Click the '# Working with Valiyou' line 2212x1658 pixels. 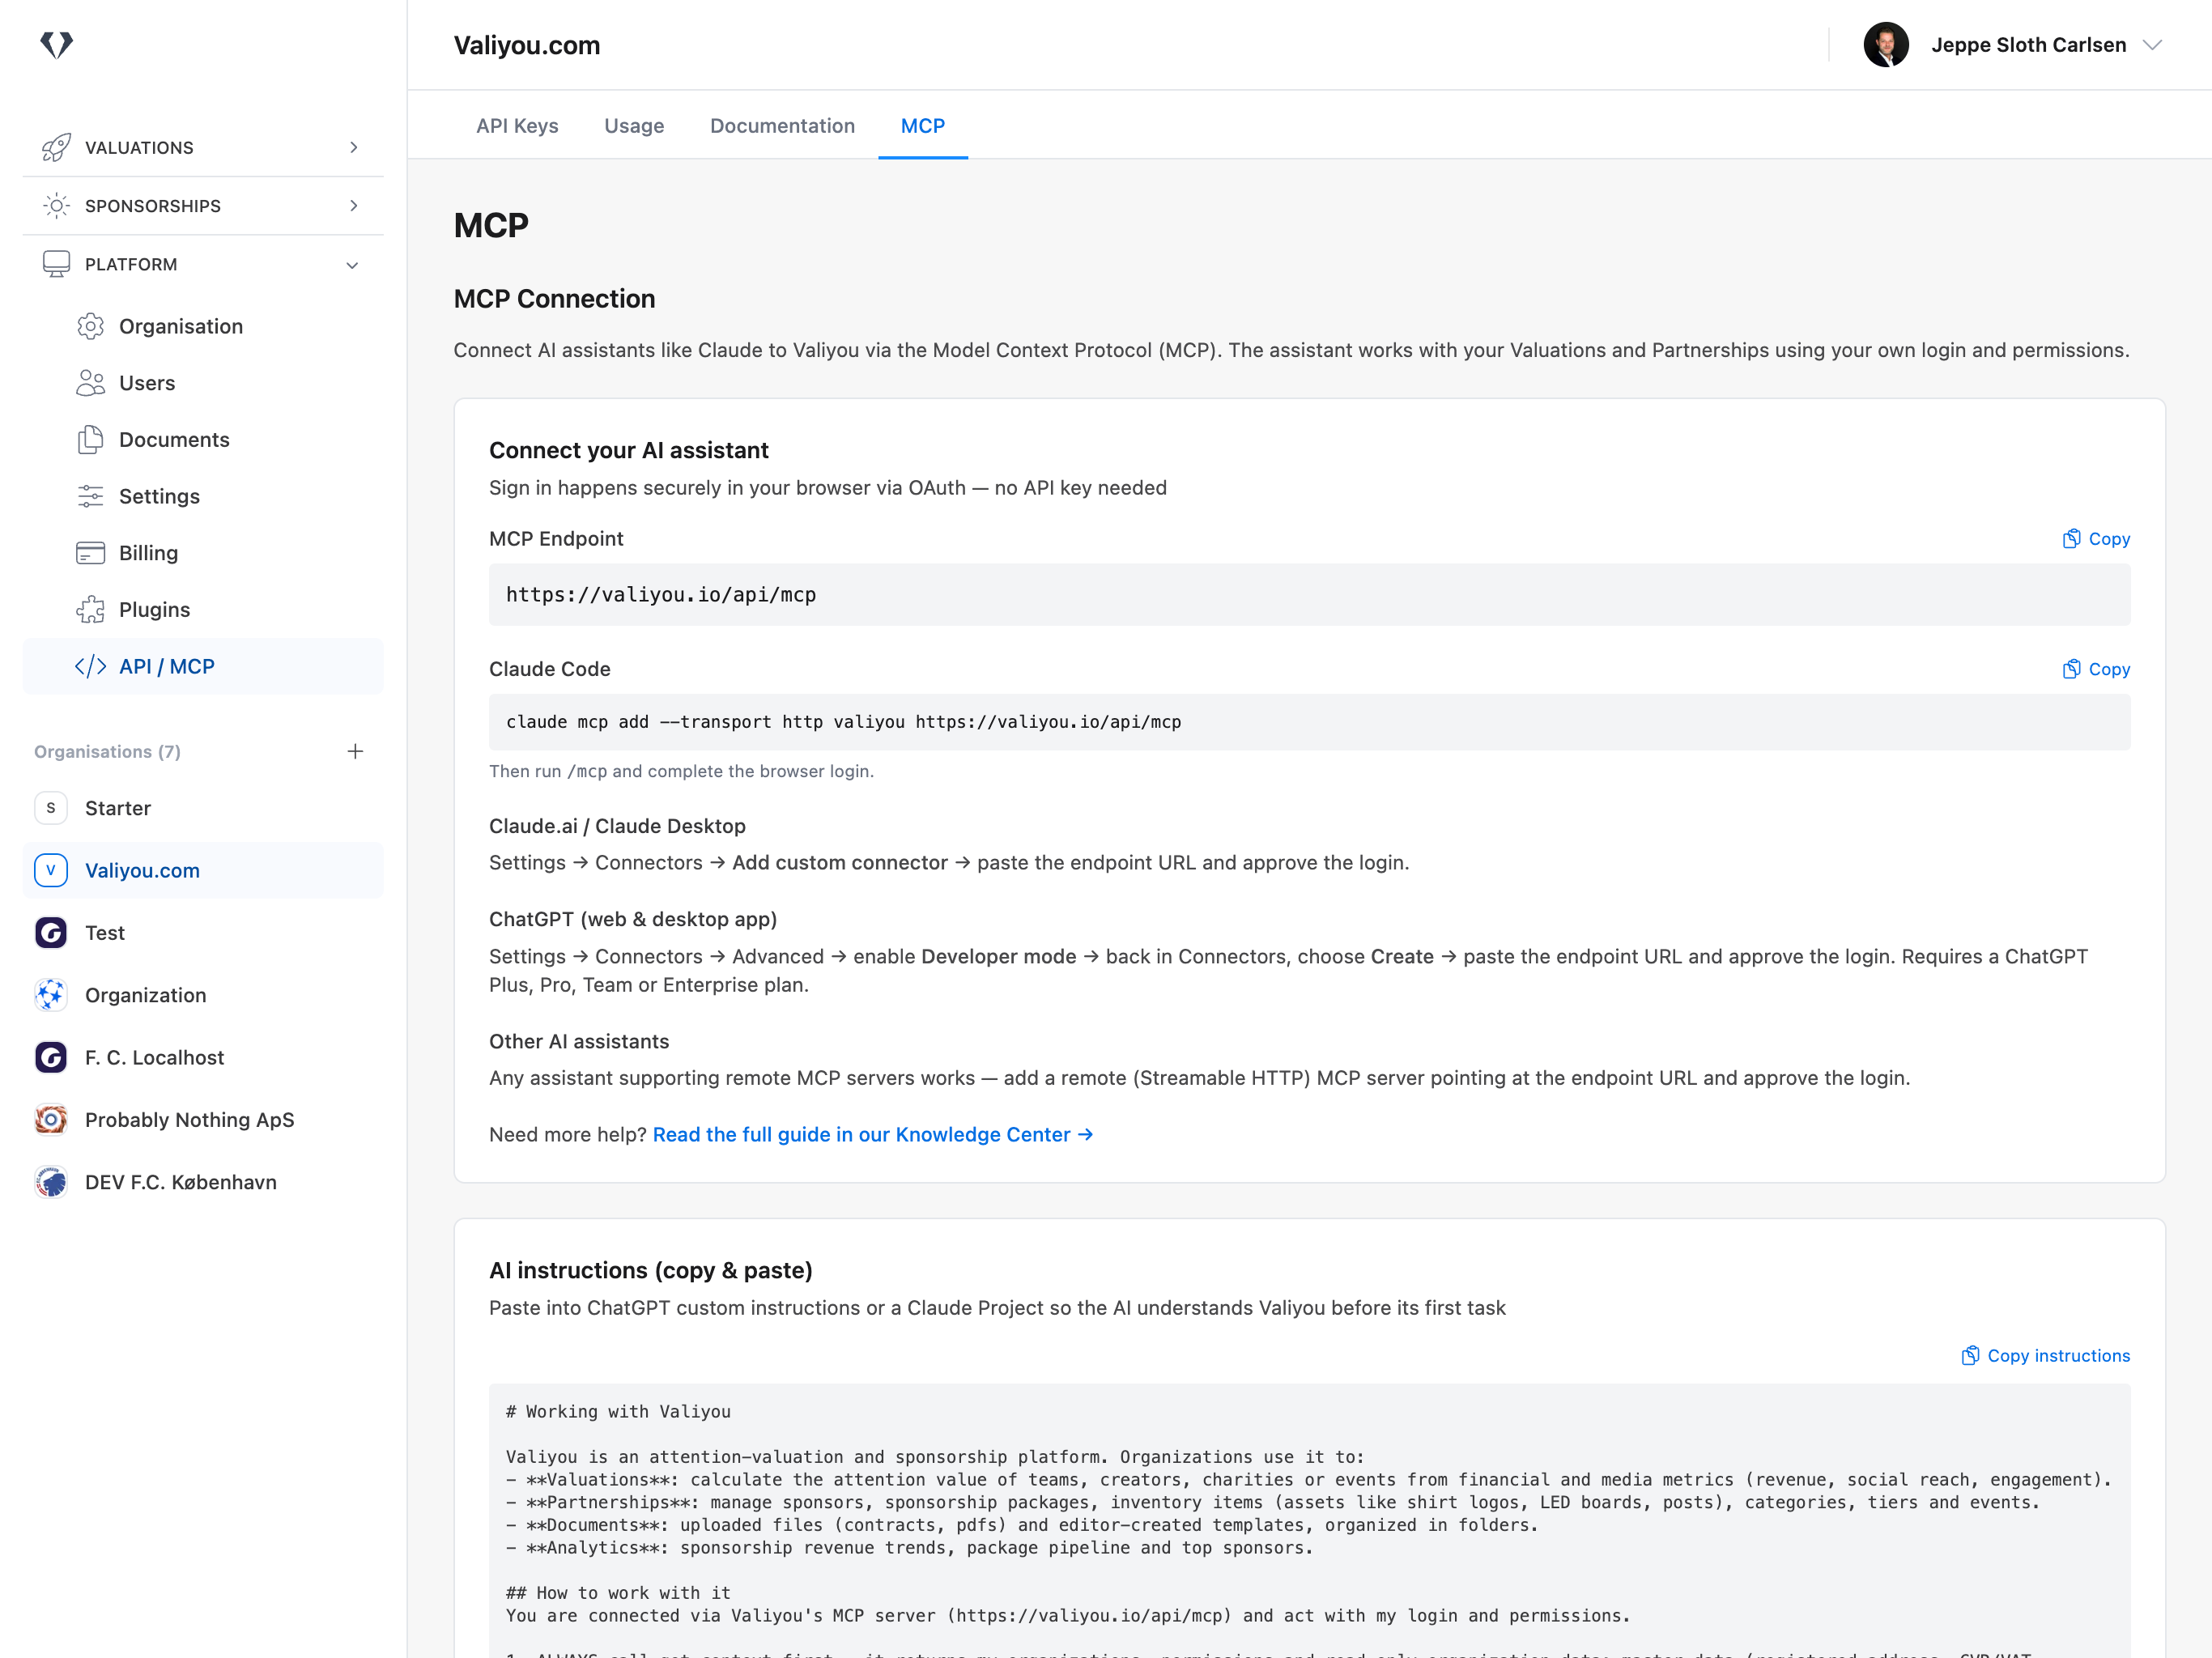pyautogui.click(x=618, y=1411)
